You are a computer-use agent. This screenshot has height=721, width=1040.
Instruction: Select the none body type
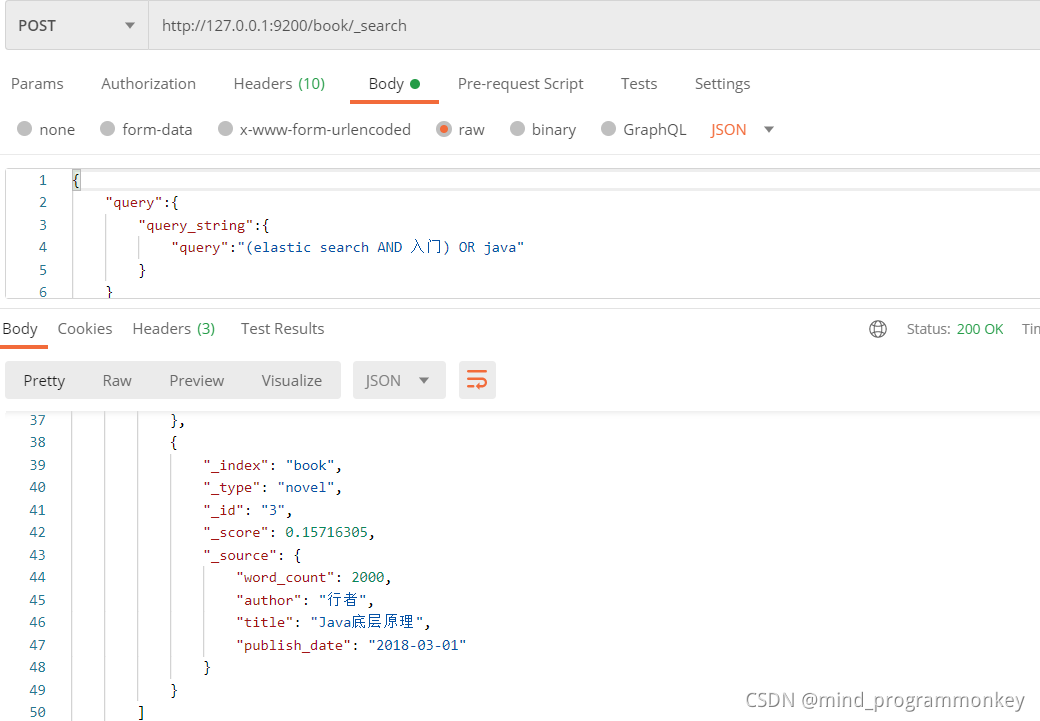[46, 129]
